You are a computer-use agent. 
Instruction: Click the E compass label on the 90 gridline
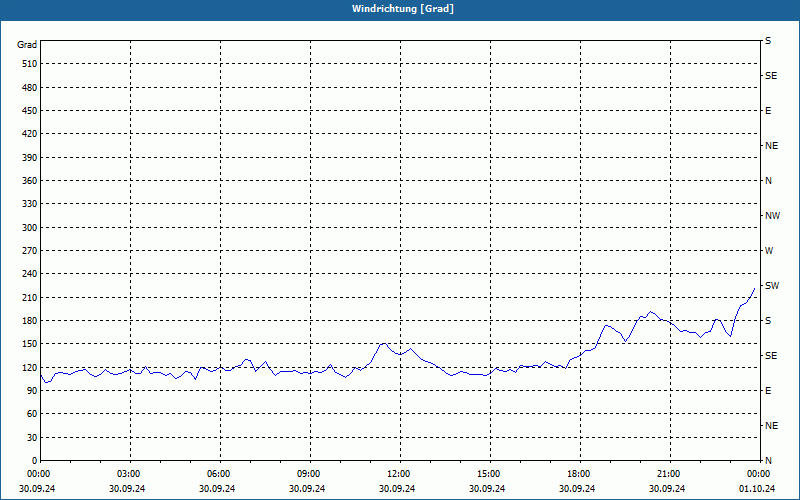coord(768,391)
